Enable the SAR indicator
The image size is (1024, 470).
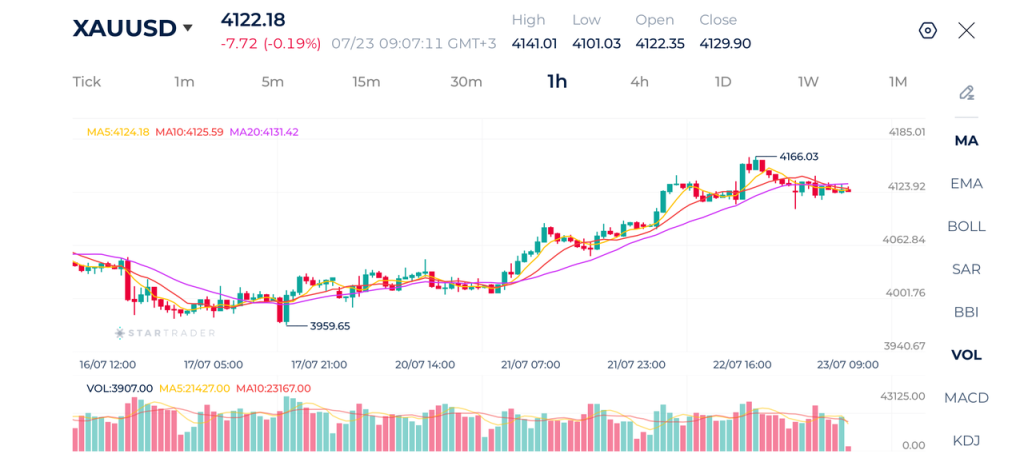[x=967, y=269]
